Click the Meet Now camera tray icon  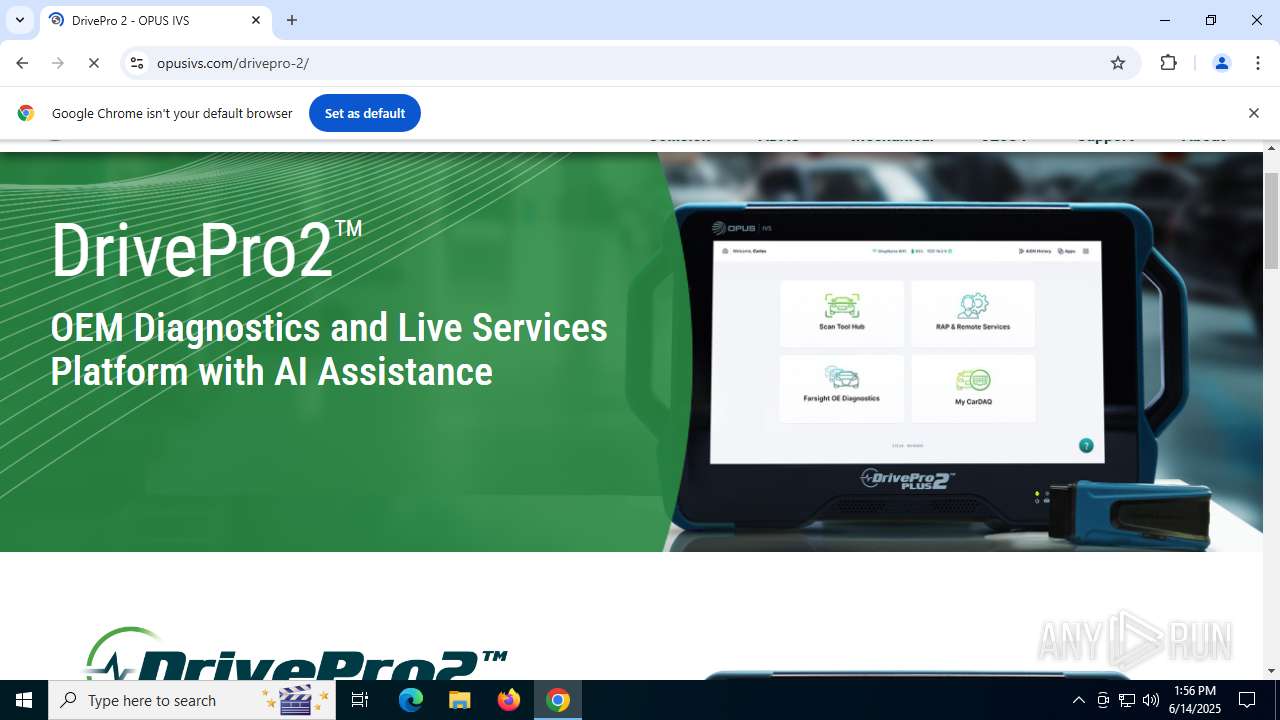click(1103, 700)
